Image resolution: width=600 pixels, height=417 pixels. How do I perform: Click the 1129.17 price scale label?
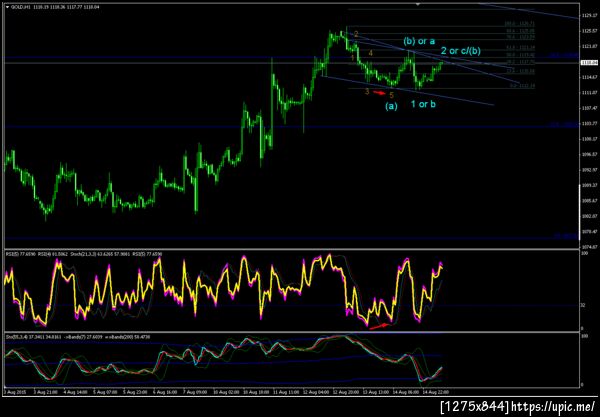[590, 16]
